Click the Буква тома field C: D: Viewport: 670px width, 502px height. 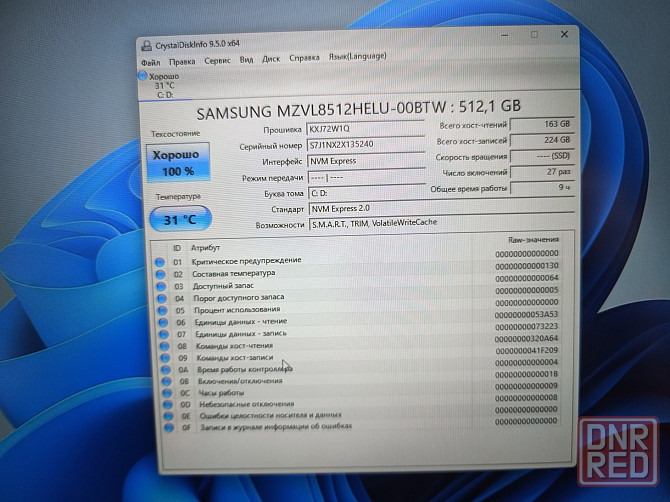click(367, 193)
